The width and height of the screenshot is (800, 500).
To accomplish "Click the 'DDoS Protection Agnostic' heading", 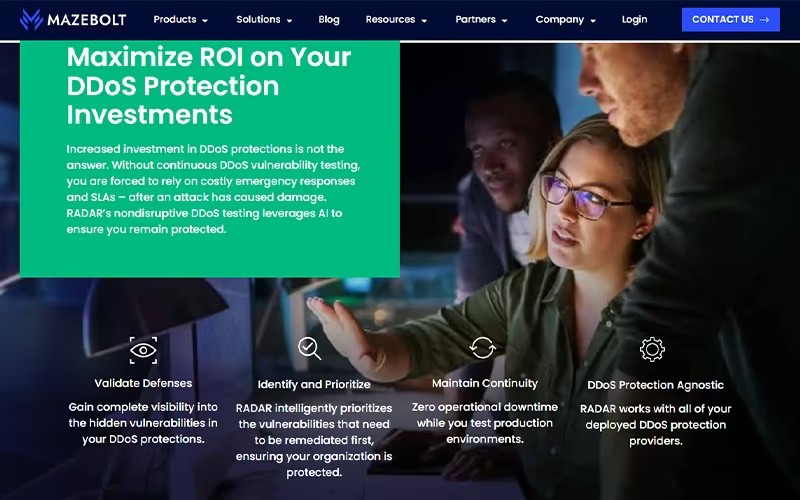I will [656, 385].
